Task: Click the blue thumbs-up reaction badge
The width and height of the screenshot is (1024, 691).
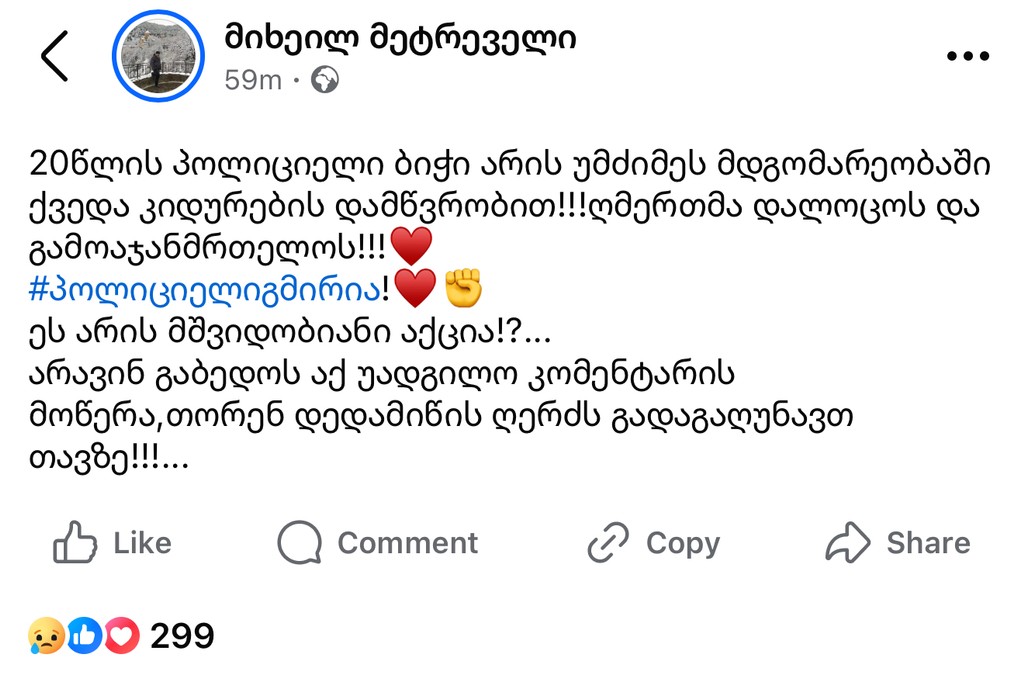Action: (85, 636)
